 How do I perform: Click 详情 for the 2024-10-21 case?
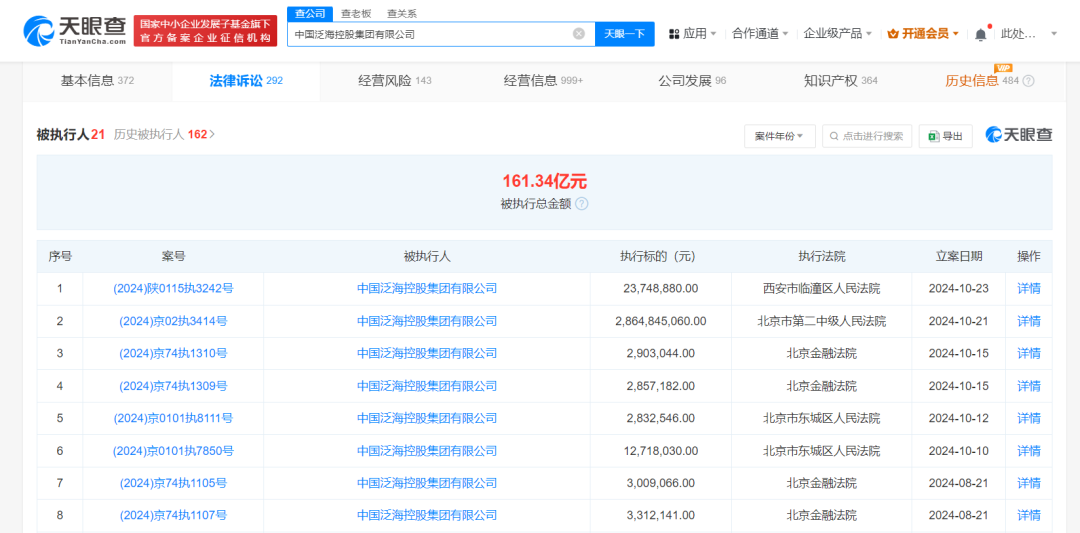pyautogui.click(x=1029, y=321)
